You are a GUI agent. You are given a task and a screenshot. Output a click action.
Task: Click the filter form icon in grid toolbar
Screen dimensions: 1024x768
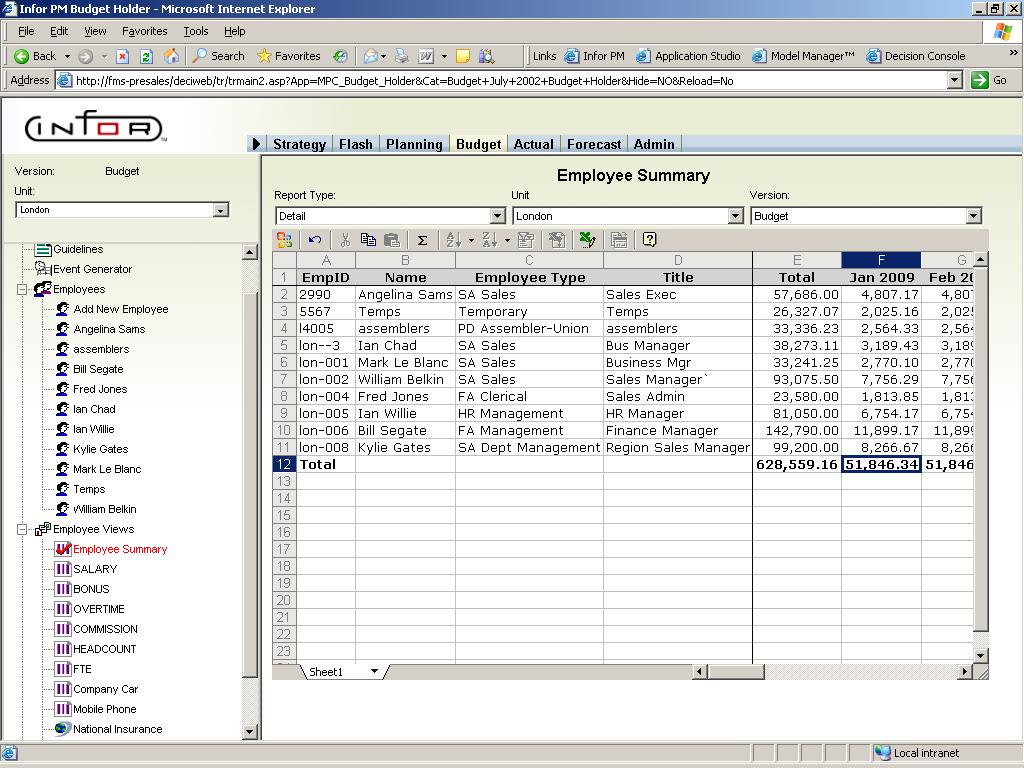tap(526, 240)
